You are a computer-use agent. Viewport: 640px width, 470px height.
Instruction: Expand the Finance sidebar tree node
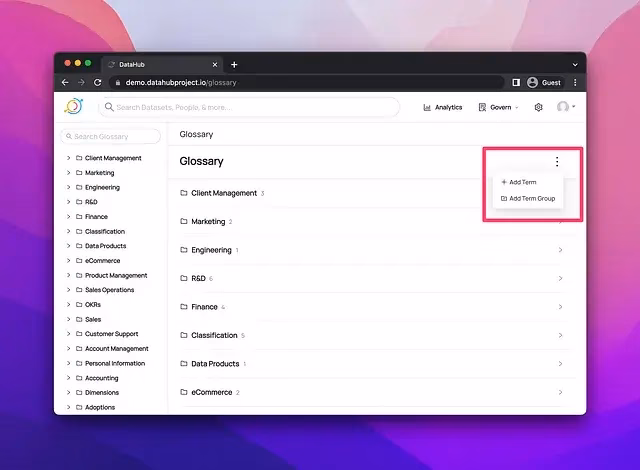coord(68,216)
